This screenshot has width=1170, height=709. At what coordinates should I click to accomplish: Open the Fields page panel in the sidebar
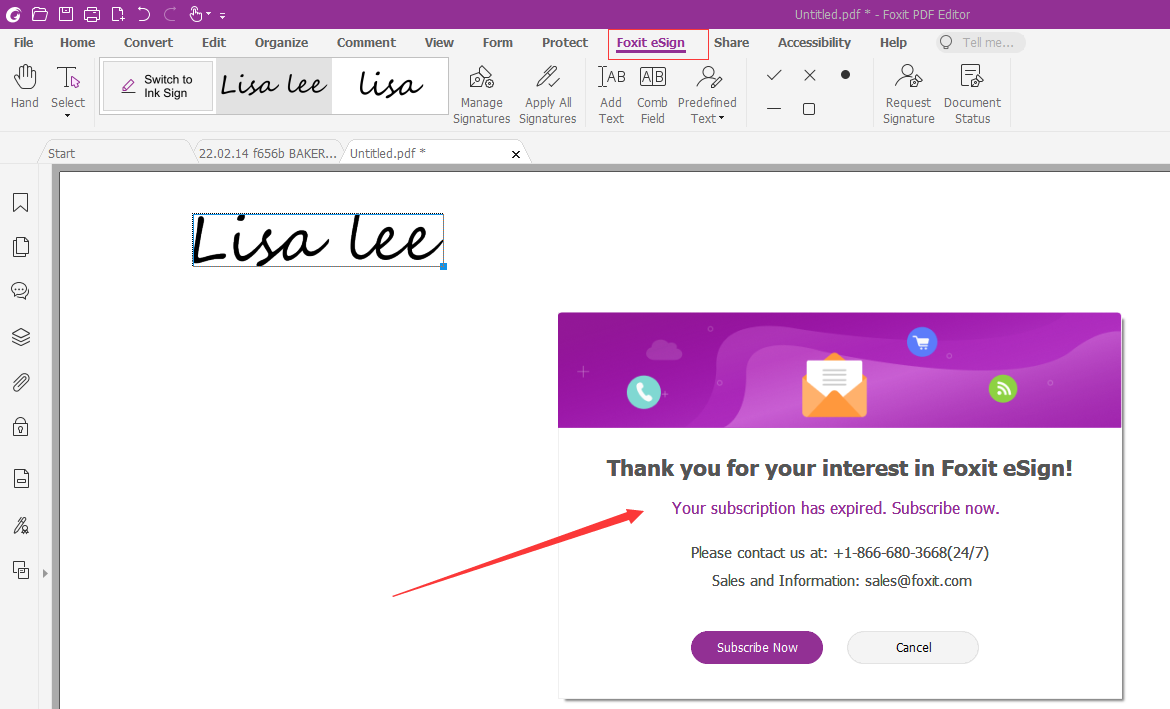pyautogui.click(x=21, y=478)
